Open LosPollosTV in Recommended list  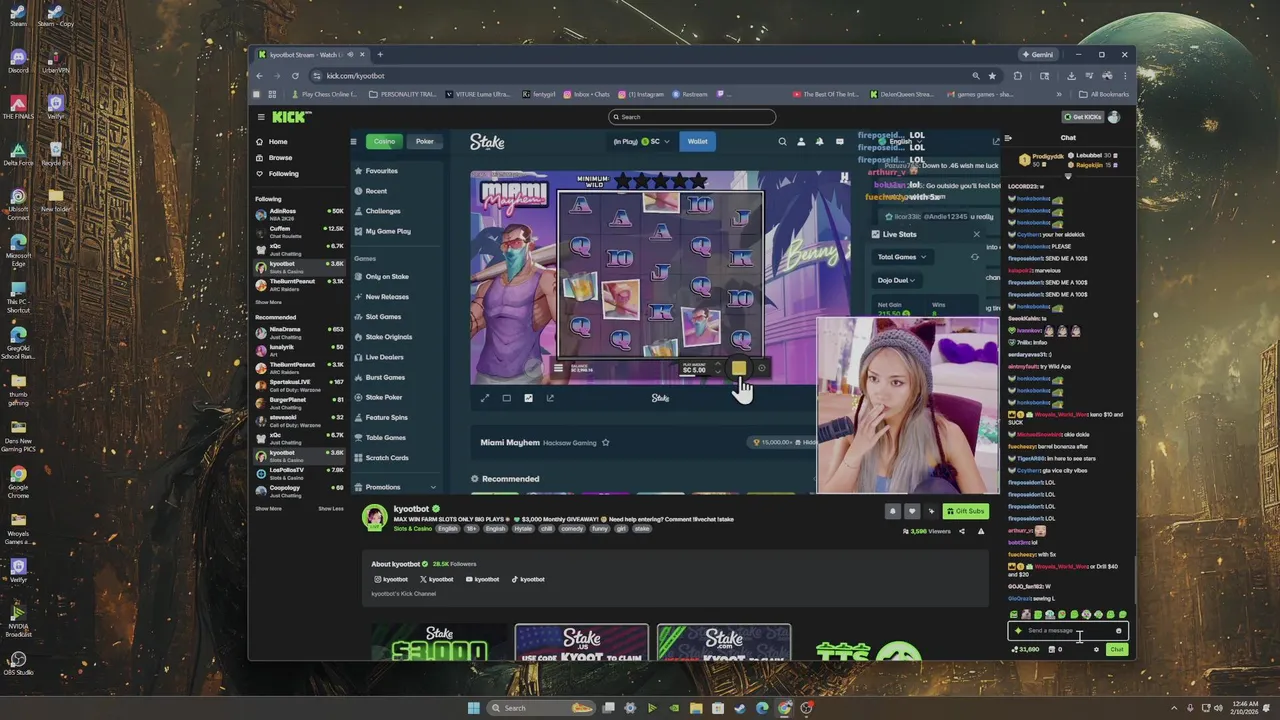click(299, 471)
